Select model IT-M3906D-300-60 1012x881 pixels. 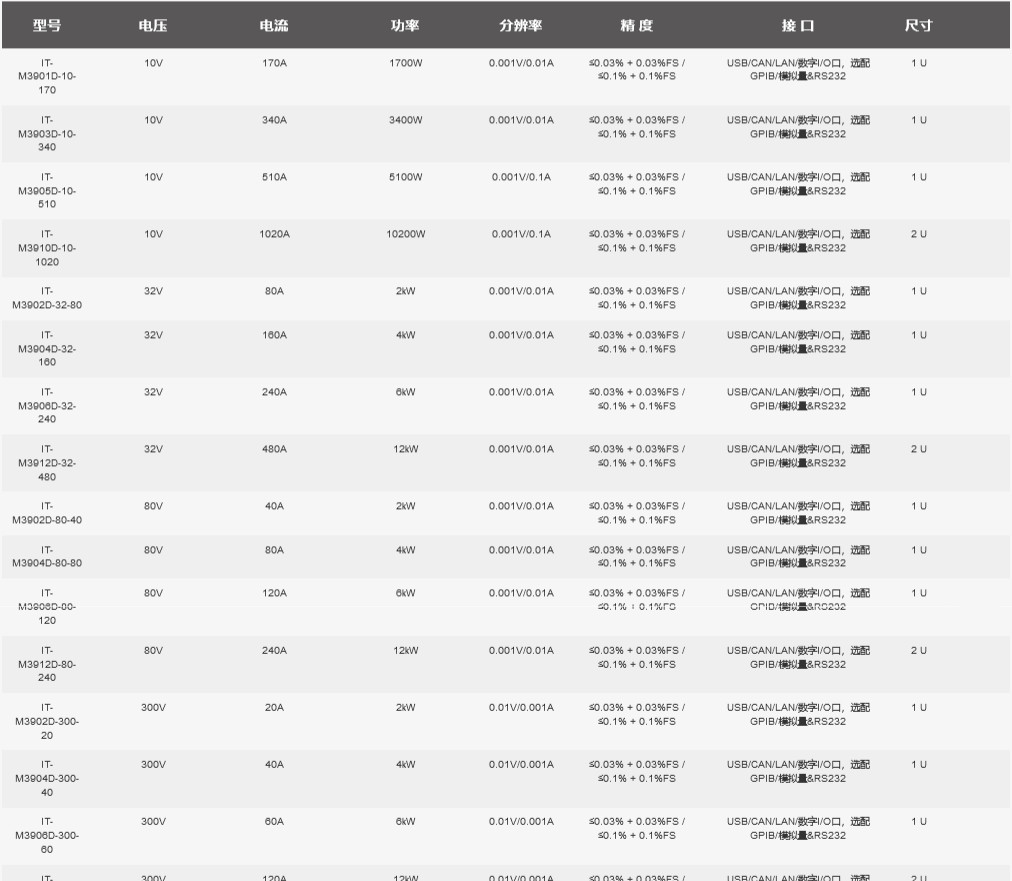(x=47, y=835)
